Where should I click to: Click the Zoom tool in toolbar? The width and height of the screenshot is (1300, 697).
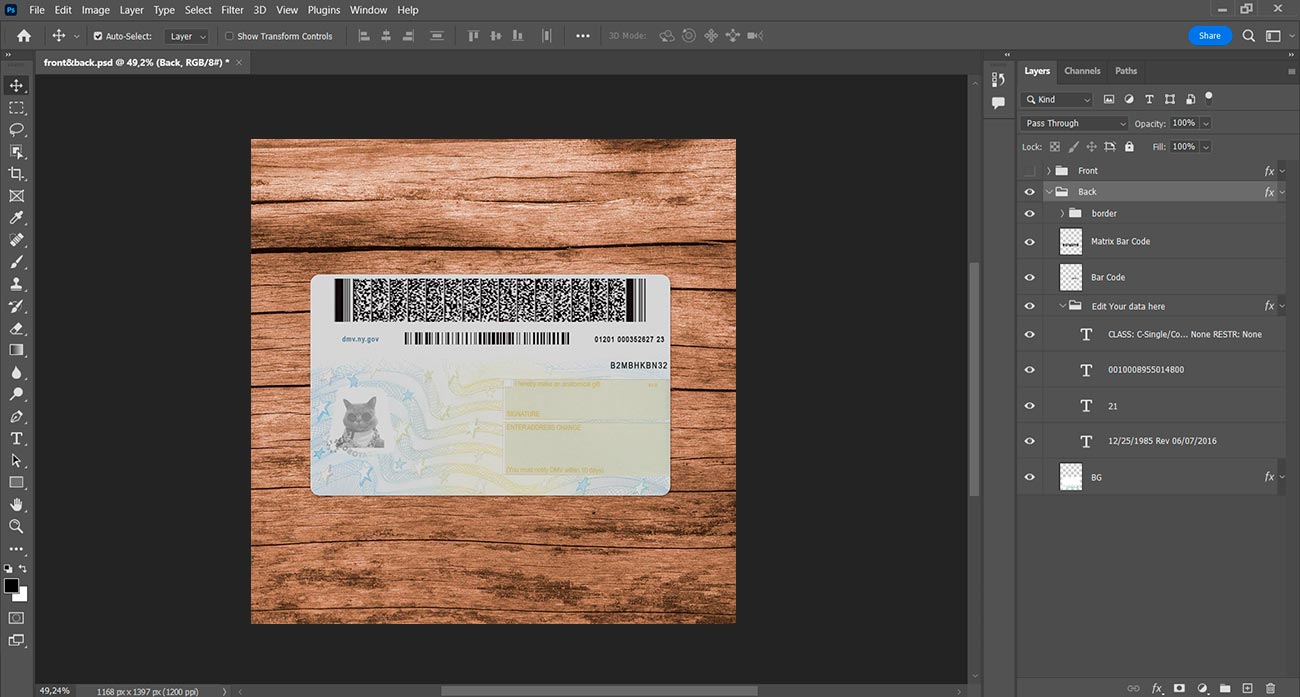(17, 526)
